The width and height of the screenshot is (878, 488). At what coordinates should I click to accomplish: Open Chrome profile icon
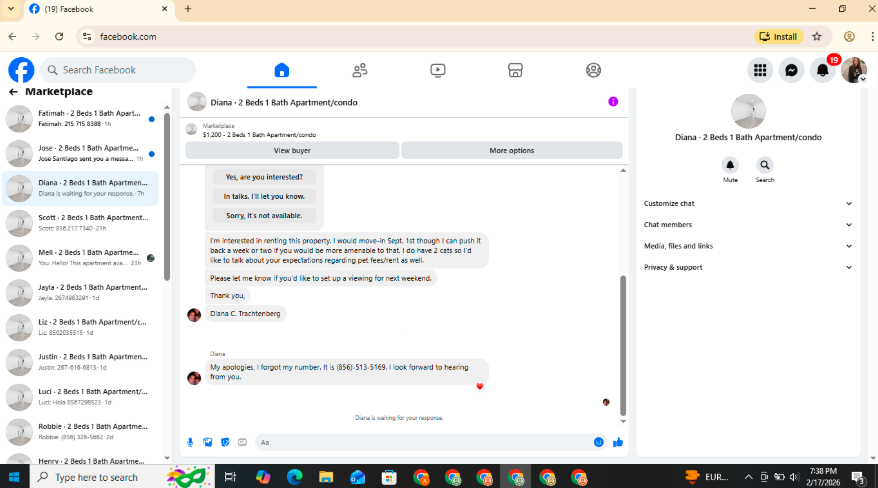click(x=849, y=36)
